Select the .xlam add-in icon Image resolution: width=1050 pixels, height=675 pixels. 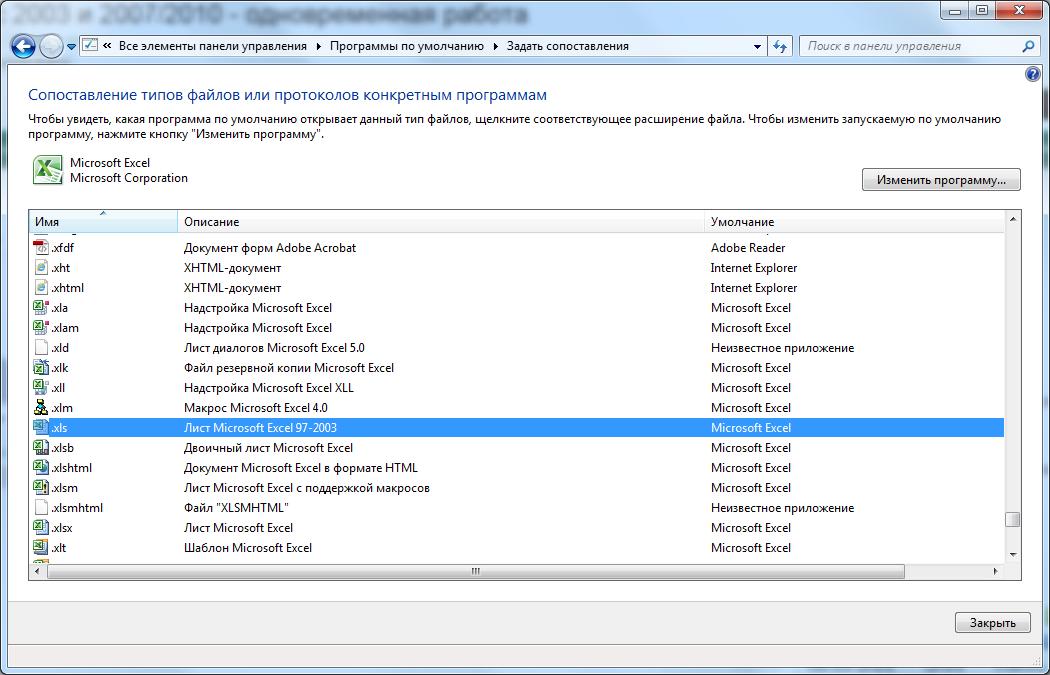[42, 327]
